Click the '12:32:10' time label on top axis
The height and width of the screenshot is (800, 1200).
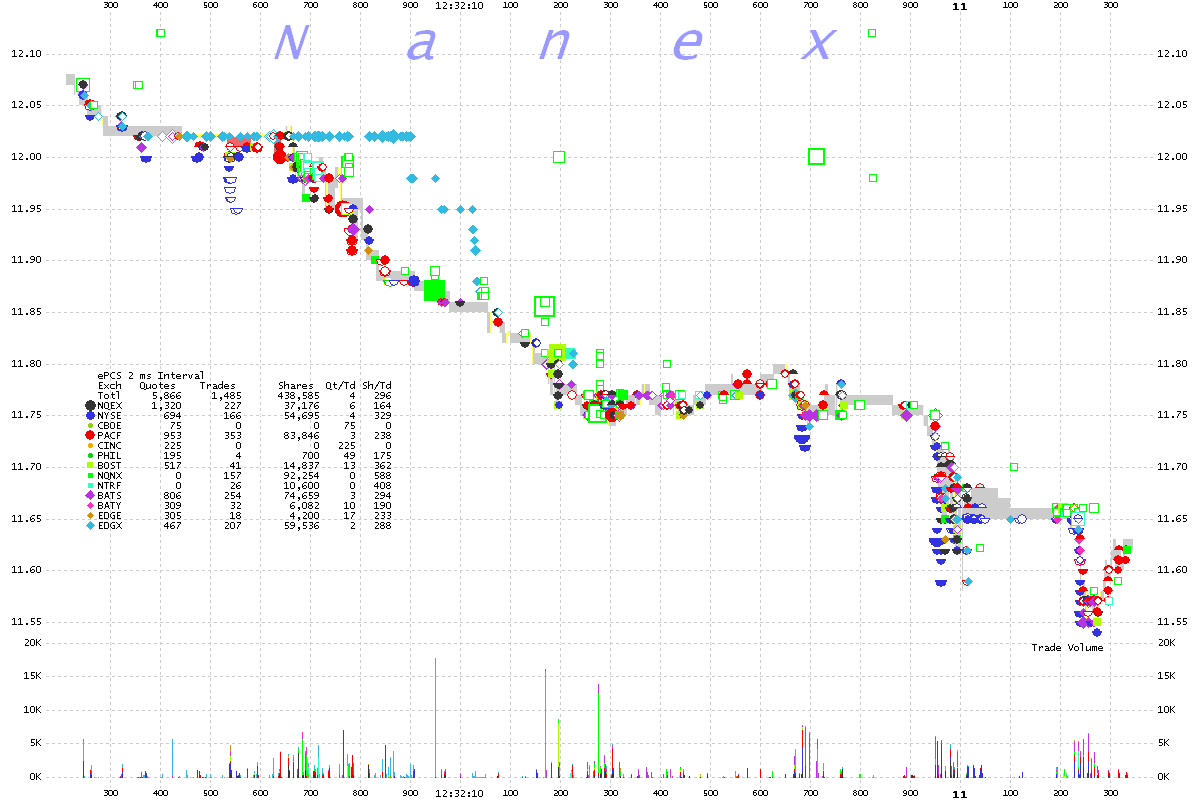(x=460, y=5)
